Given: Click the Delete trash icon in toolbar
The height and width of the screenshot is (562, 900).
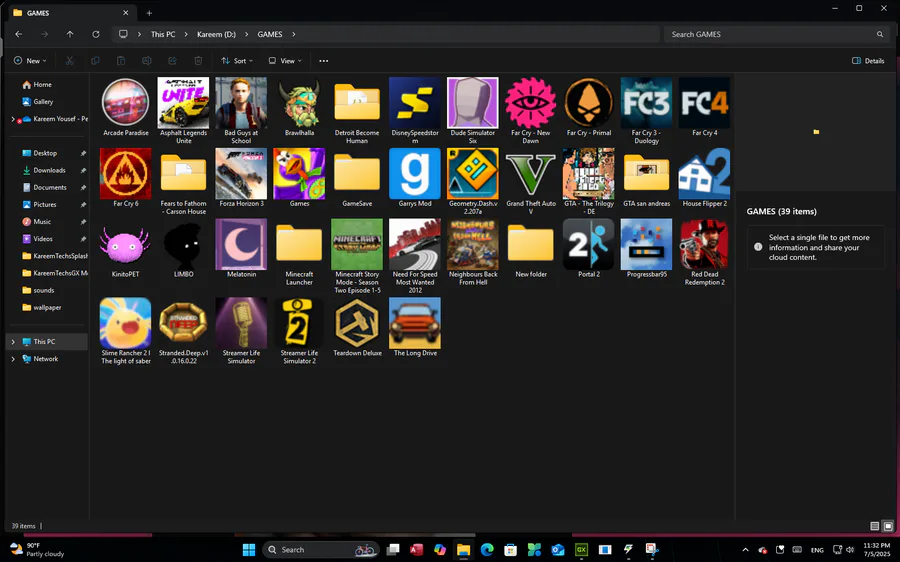Looking at the screenshot, I should click(x=198, y=61).
